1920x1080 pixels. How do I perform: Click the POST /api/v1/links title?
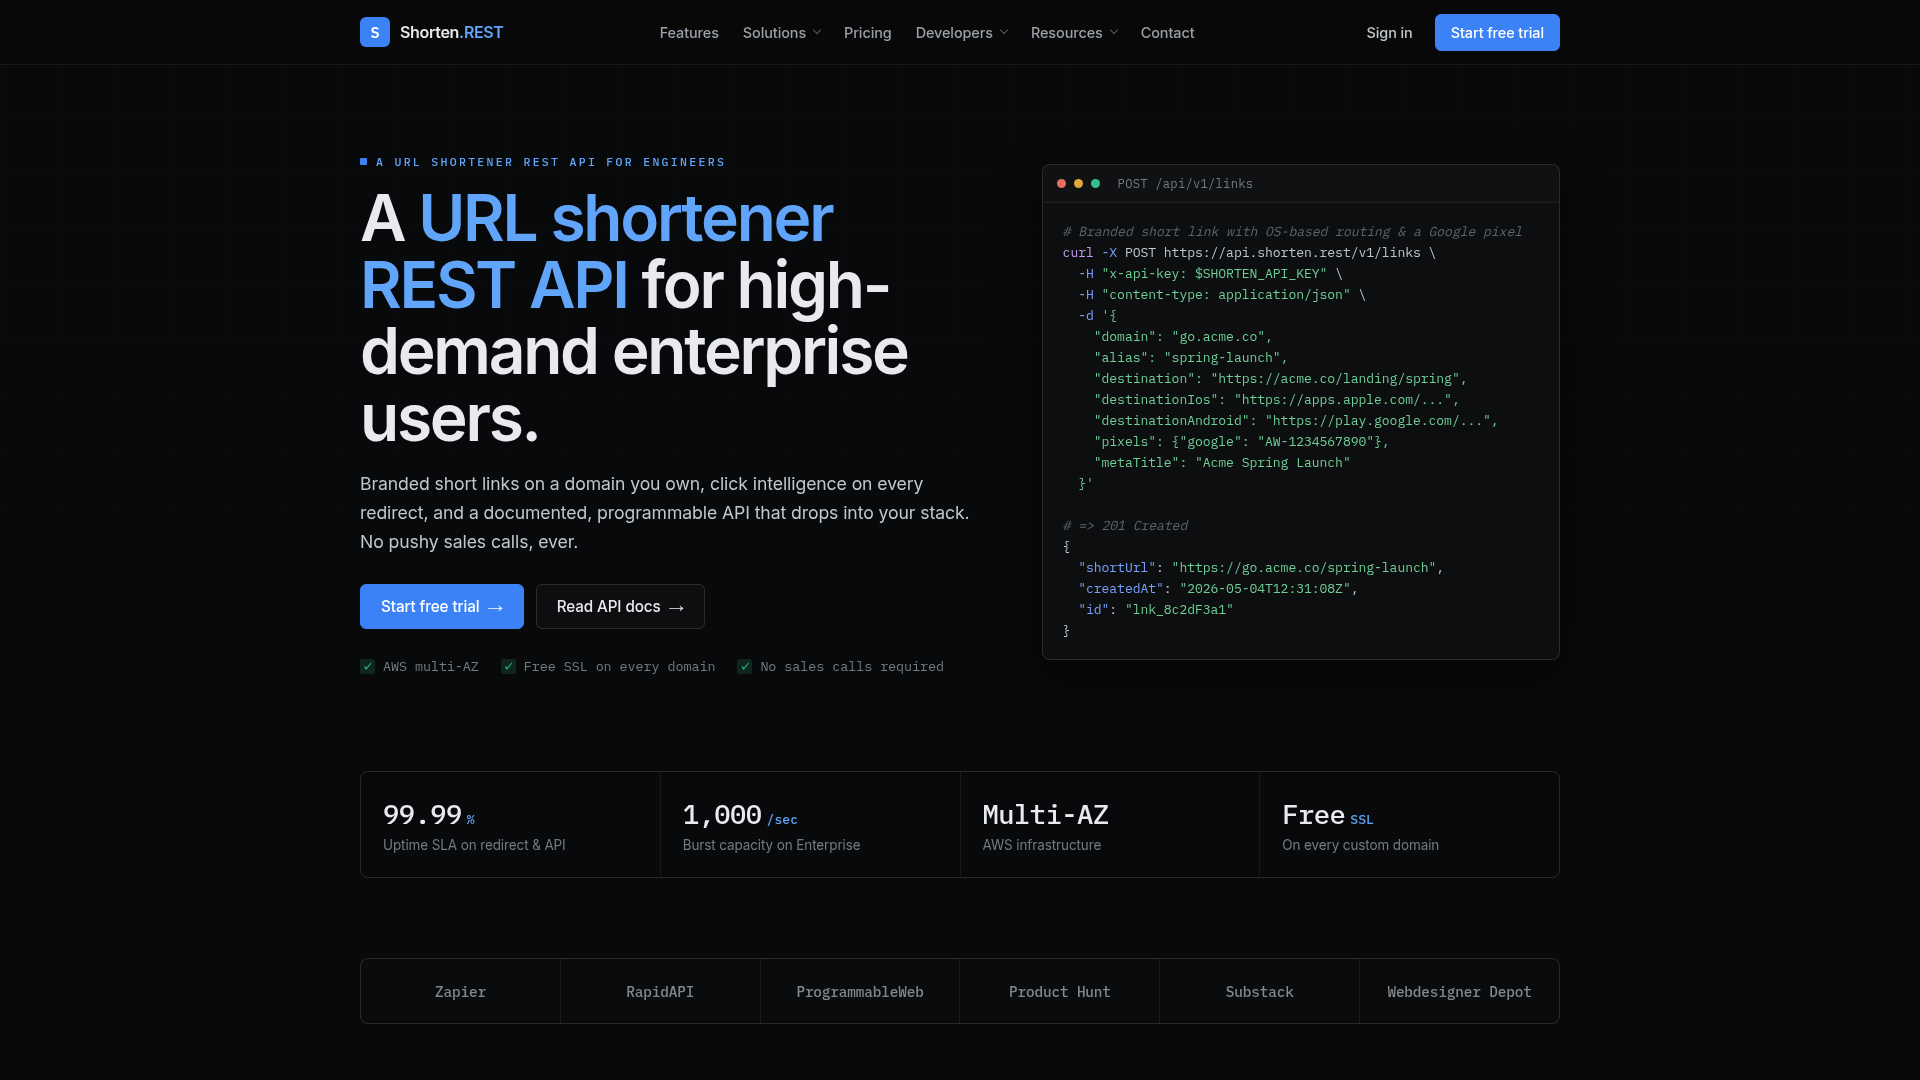(1185, 184)
